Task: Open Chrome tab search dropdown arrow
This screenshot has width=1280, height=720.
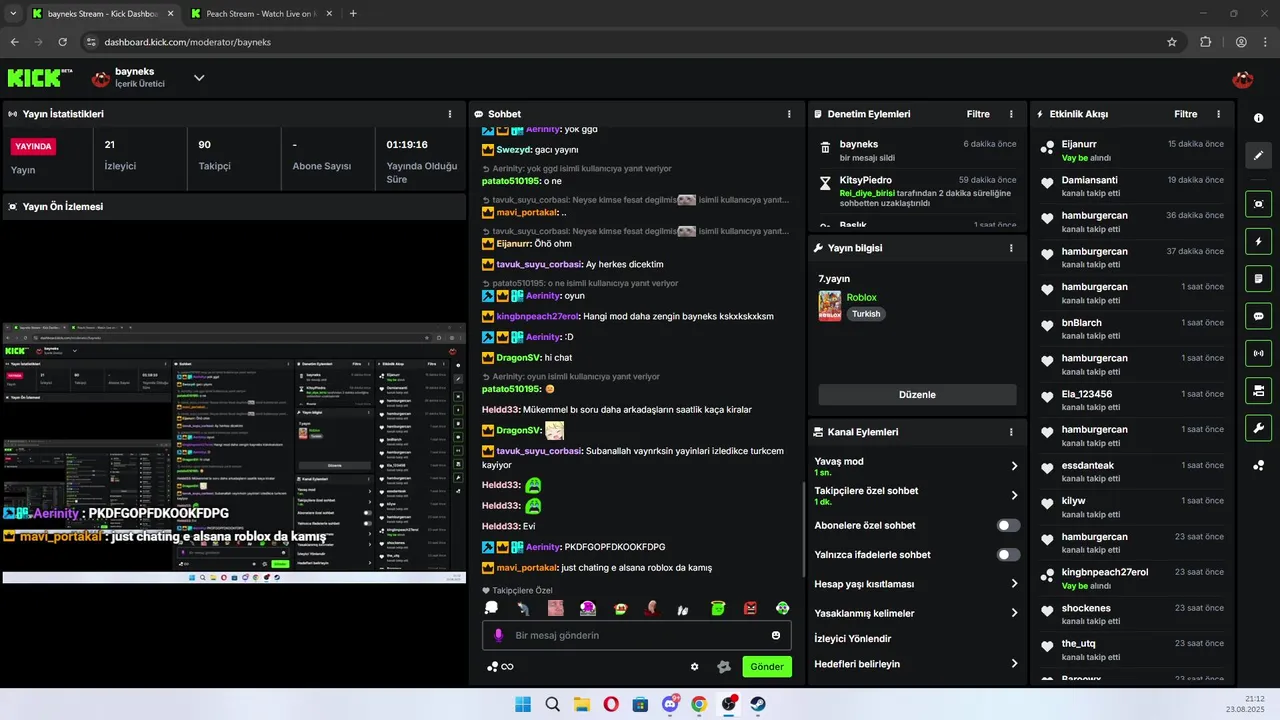Action: pos(13,14)
